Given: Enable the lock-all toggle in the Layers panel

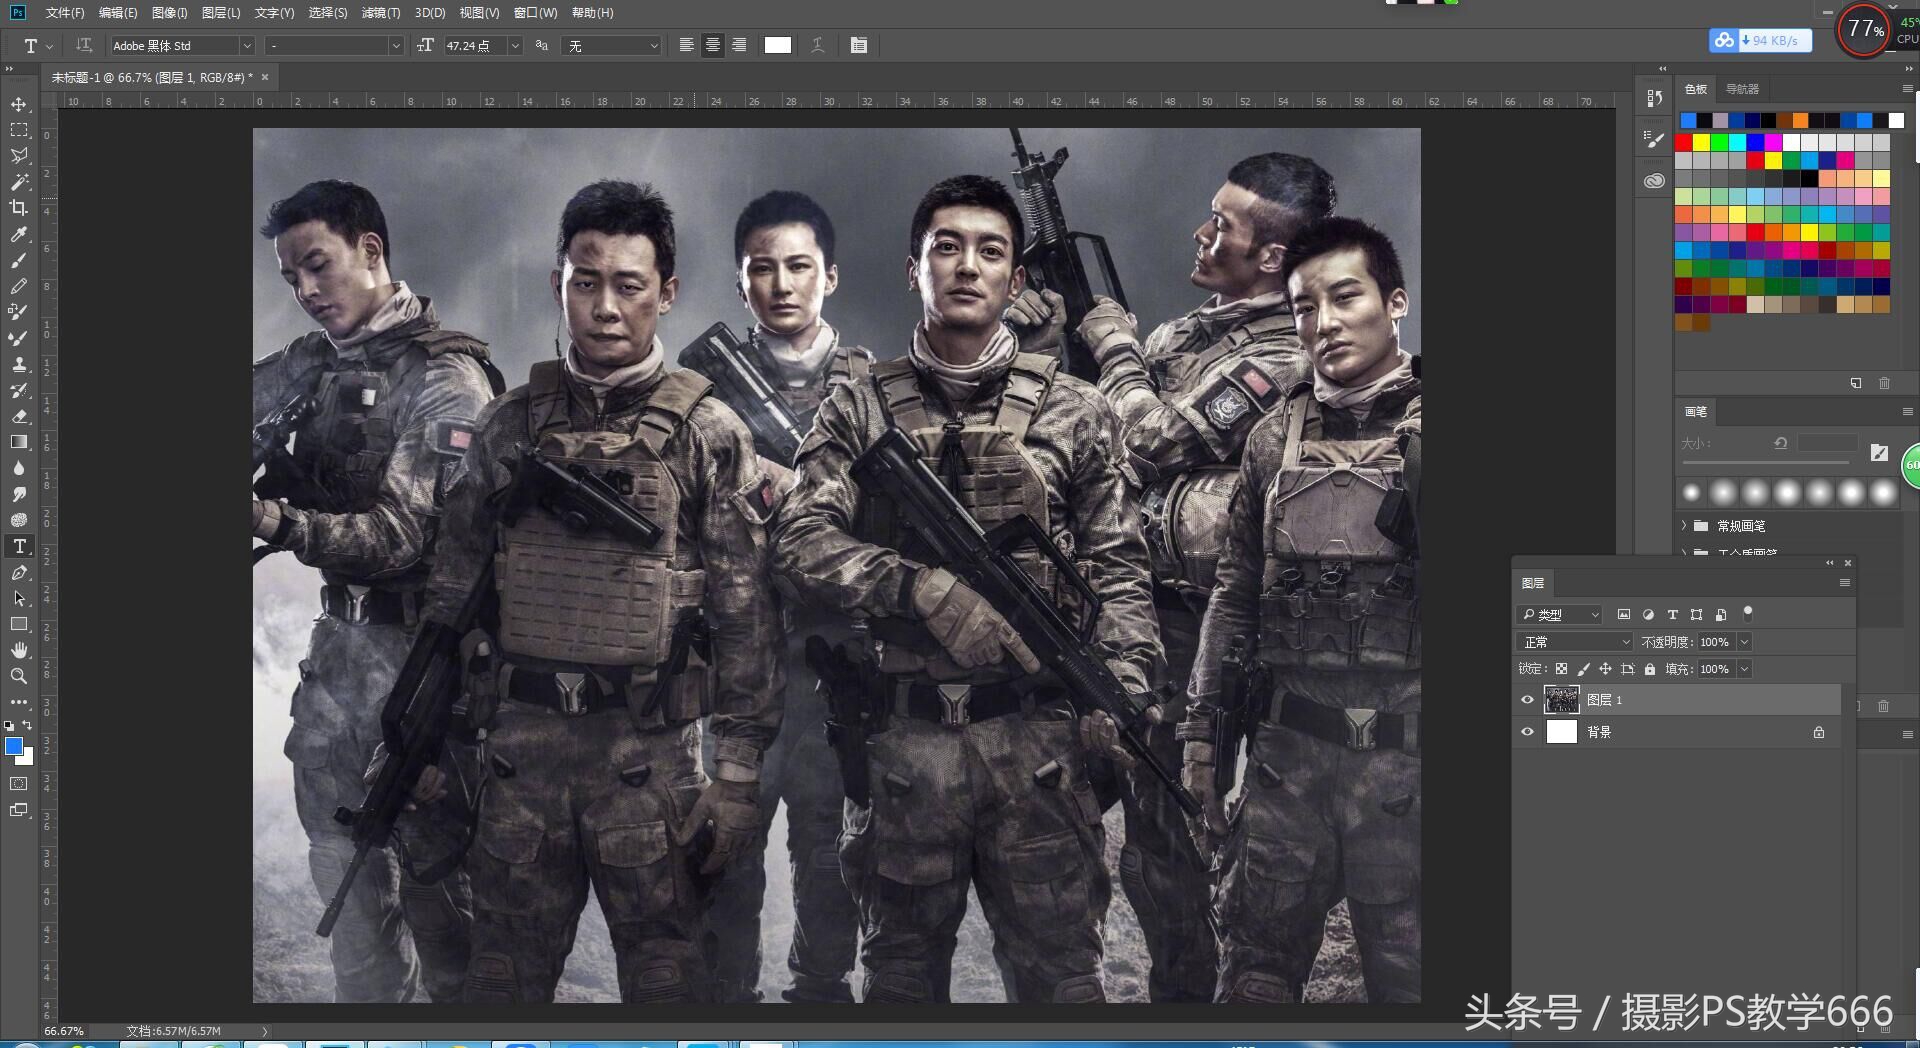Looking at the screenshot, I should [x=1648, y=669].
